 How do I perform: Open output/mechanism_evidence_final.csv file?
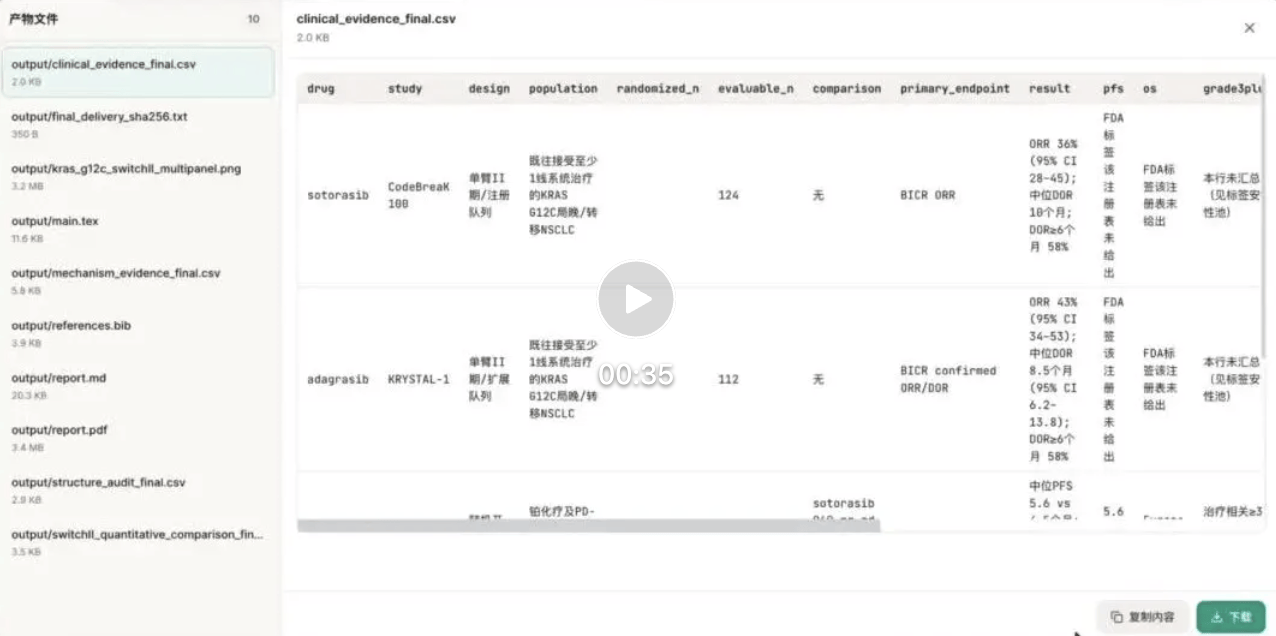click(138, 281)
